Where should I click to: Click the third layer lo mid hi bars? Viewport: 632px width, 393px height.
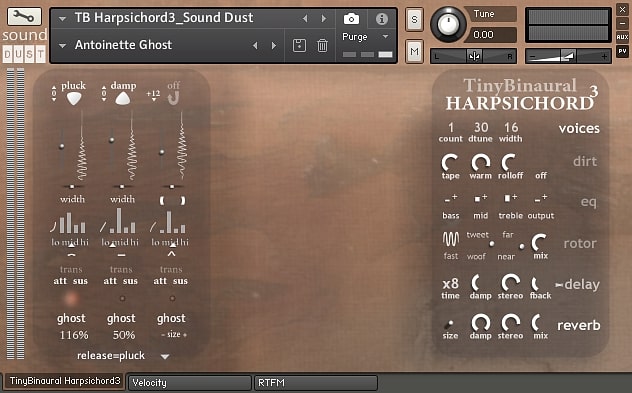coord(172,222)
